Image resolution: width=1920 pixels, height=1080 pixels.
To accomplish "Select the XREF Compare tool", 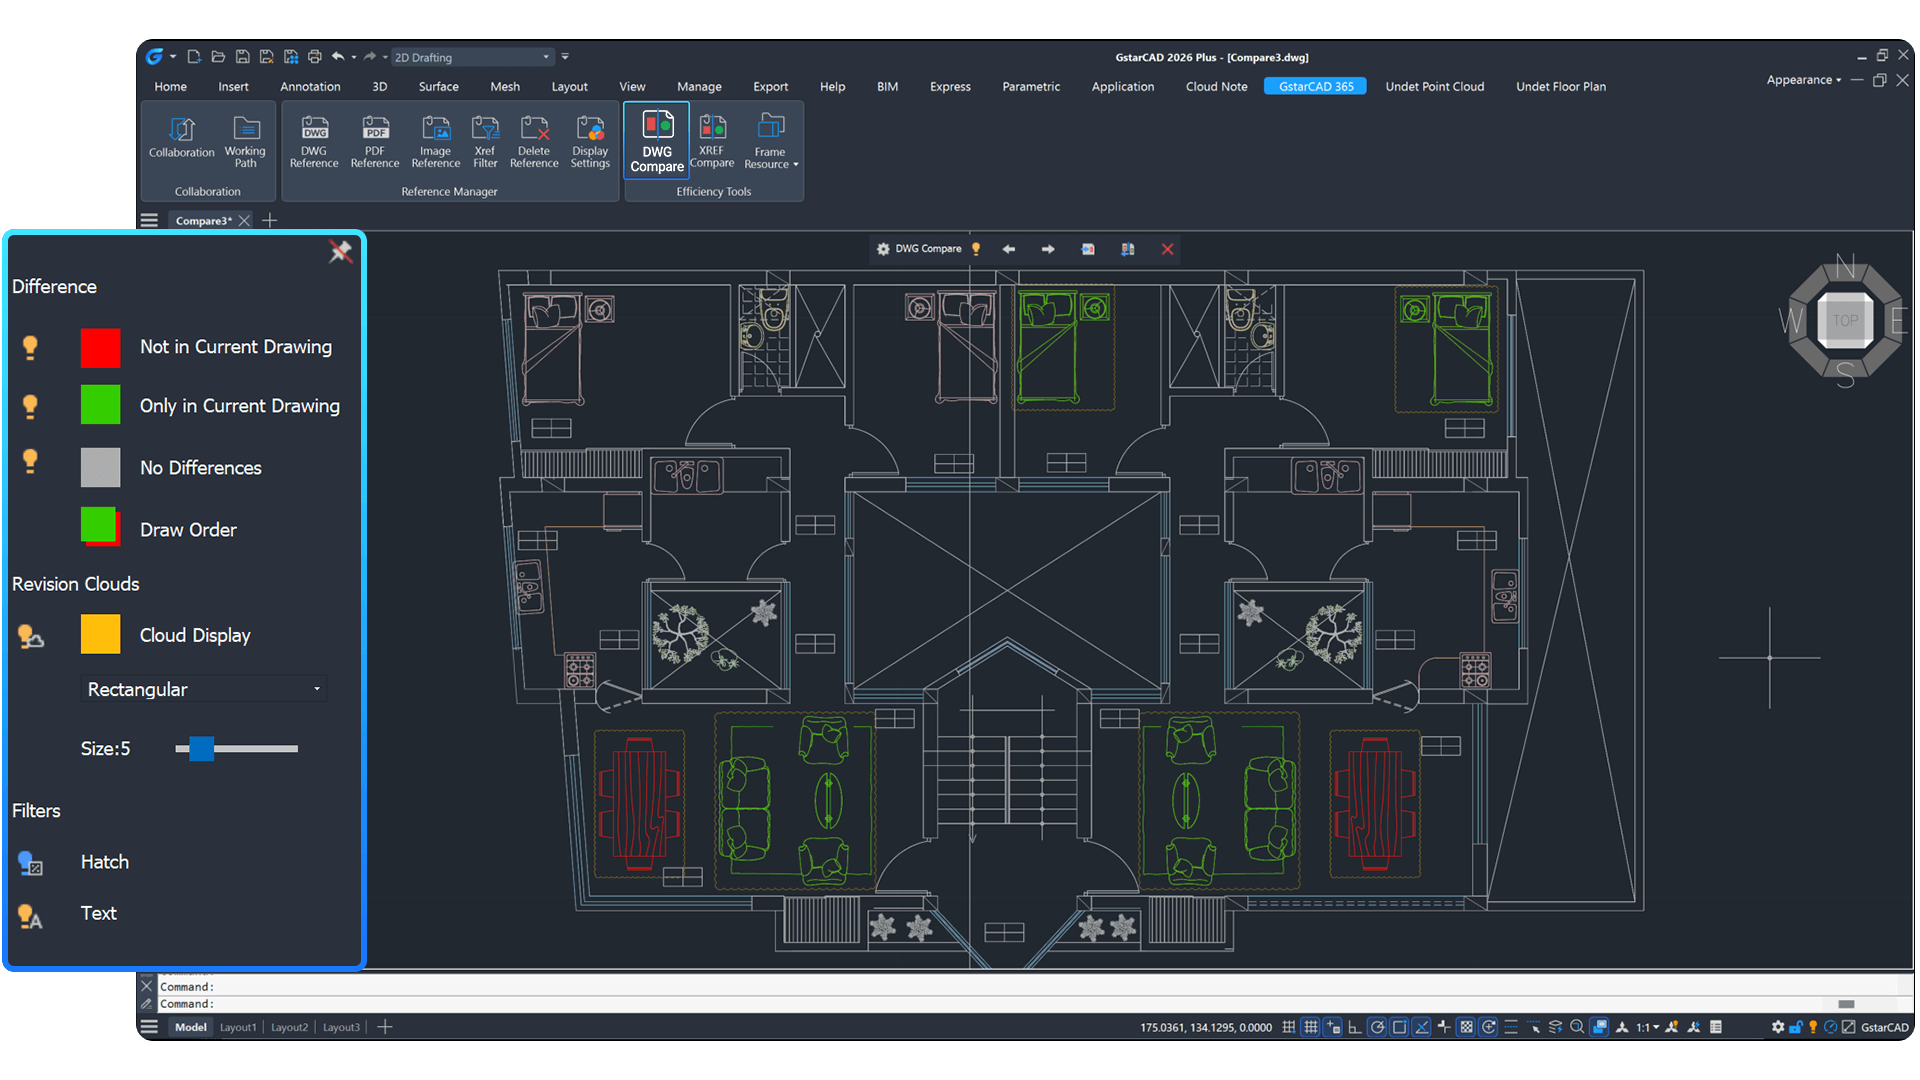I will [712, 140].
